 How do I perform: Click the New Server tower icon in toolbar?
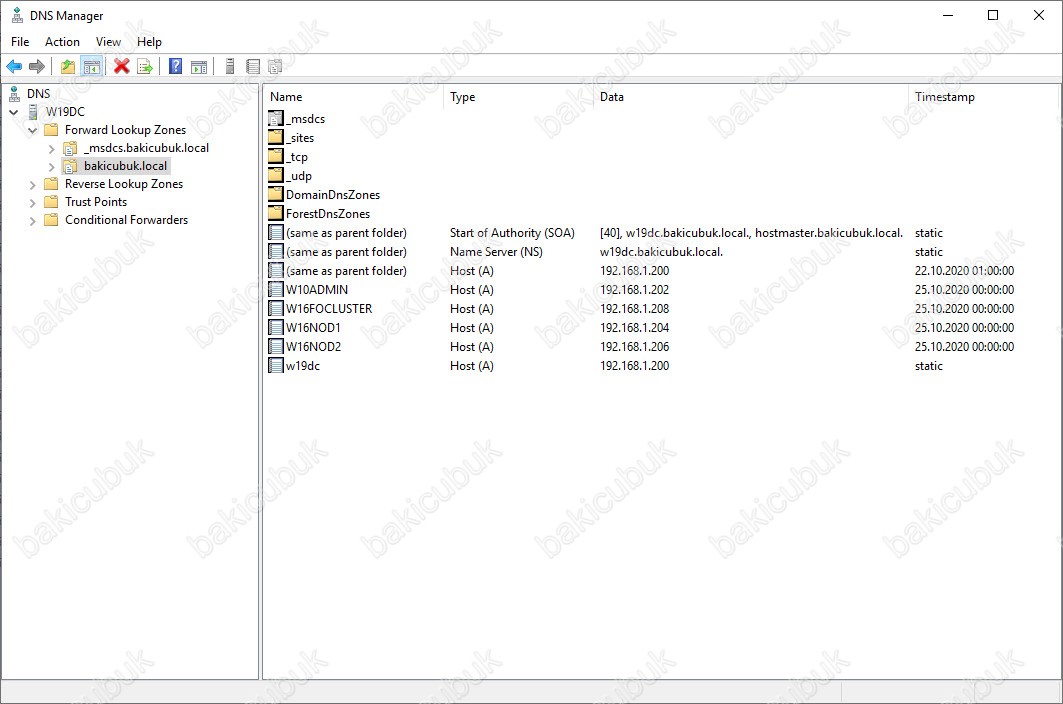230,67
